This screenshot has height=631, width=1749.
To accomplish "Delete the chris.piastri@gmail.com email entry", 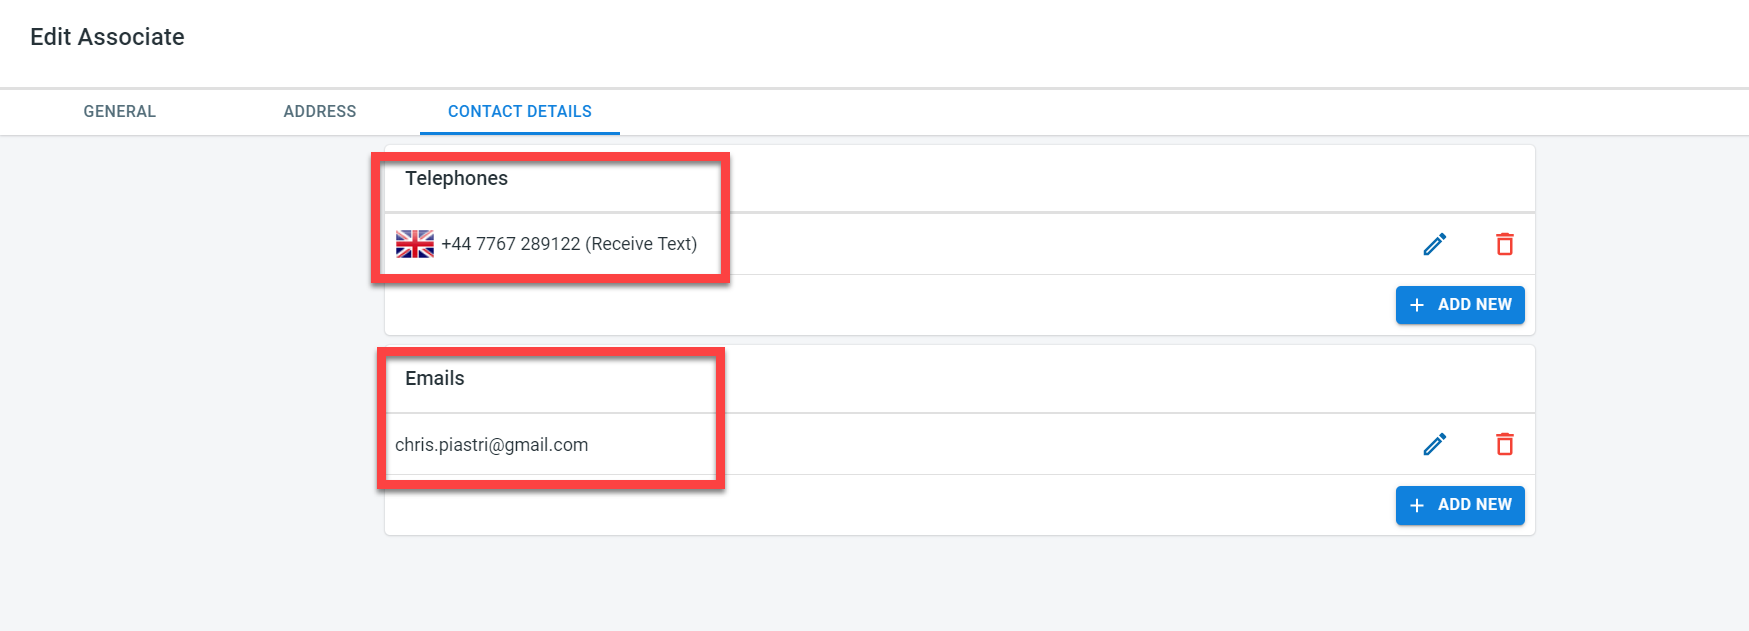I will pyautogui.click(x=1504, y=444).
